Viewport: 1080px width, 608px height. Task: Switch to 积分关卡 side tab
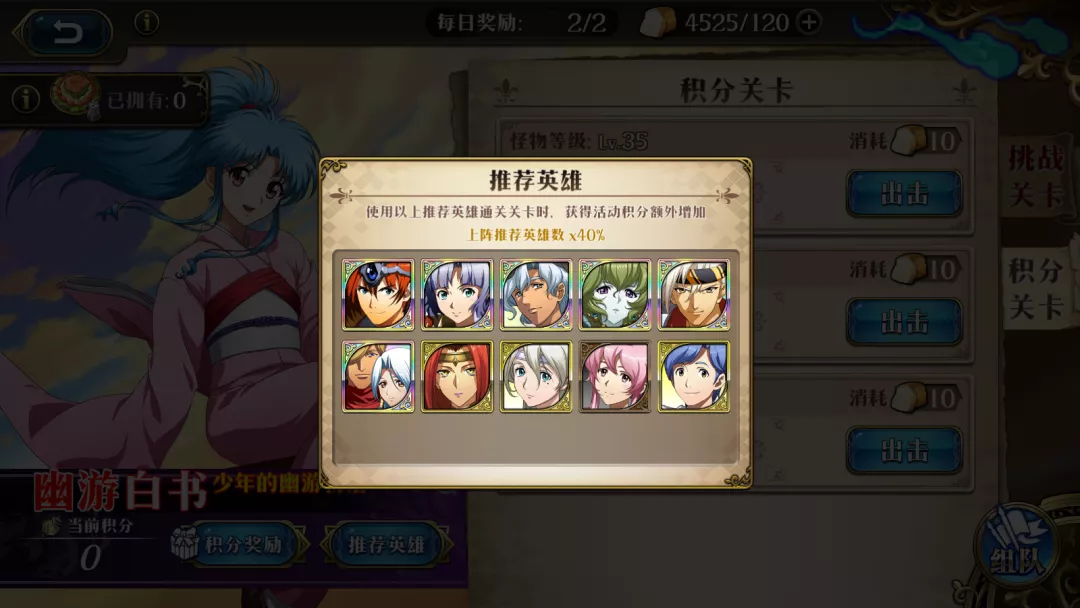(1036, 289)
